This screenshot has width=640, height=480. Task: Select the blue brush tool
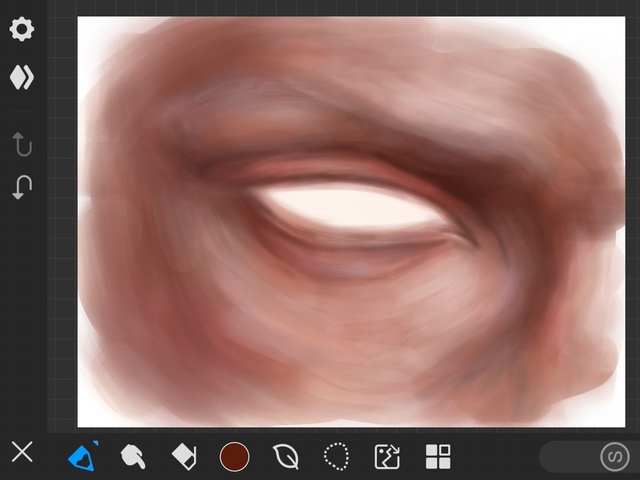point(80,457)
